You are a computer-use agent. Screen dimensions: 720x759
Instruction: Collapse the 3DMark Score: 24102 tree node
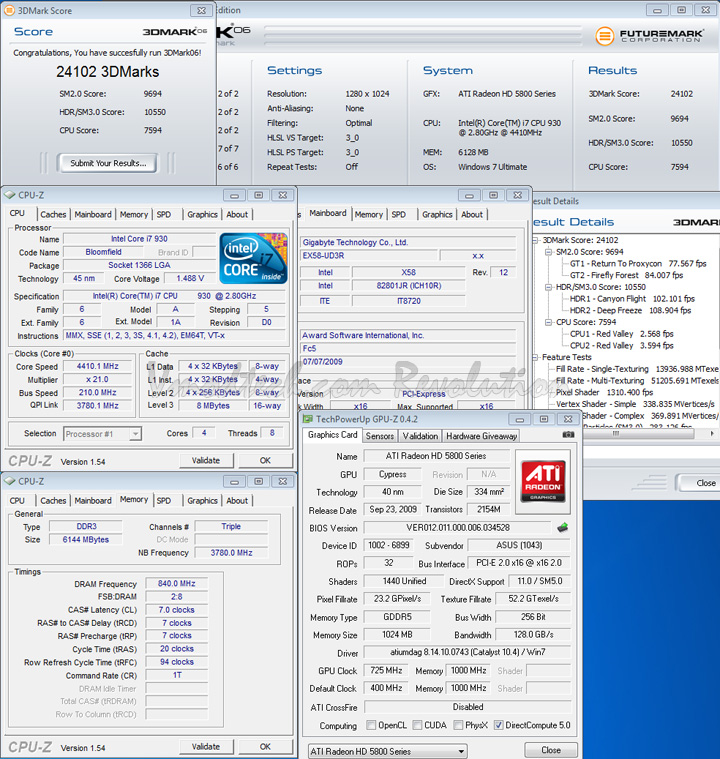coord(535,240)
